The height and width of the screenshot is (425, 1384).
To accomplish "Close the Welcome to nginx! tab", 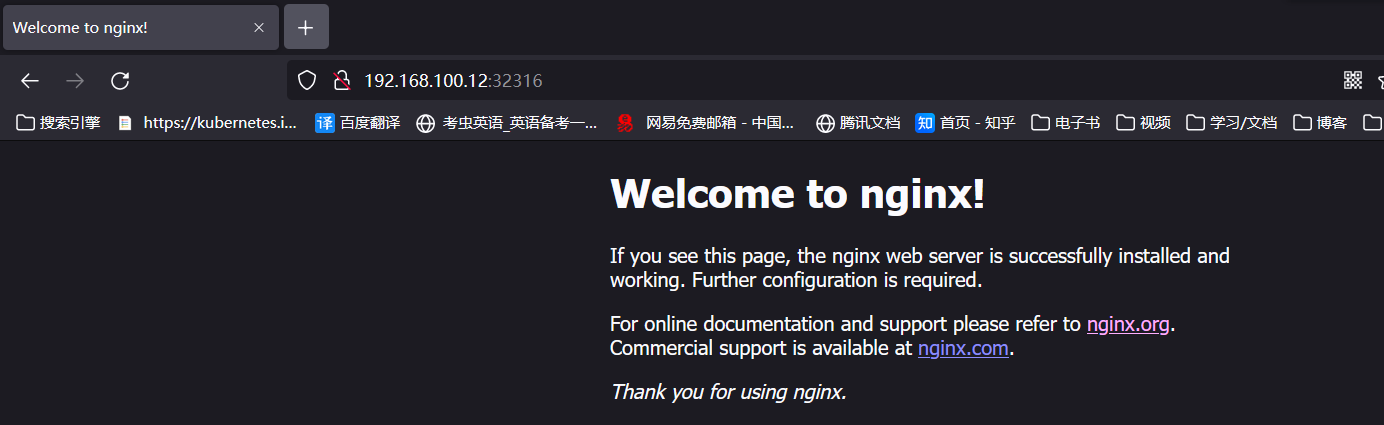I will click(x=259, y=27).
